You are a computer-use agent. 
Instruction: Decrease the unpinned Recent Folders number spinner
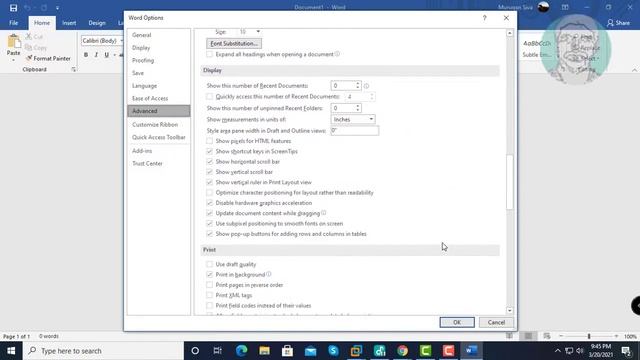coord(358,110)
